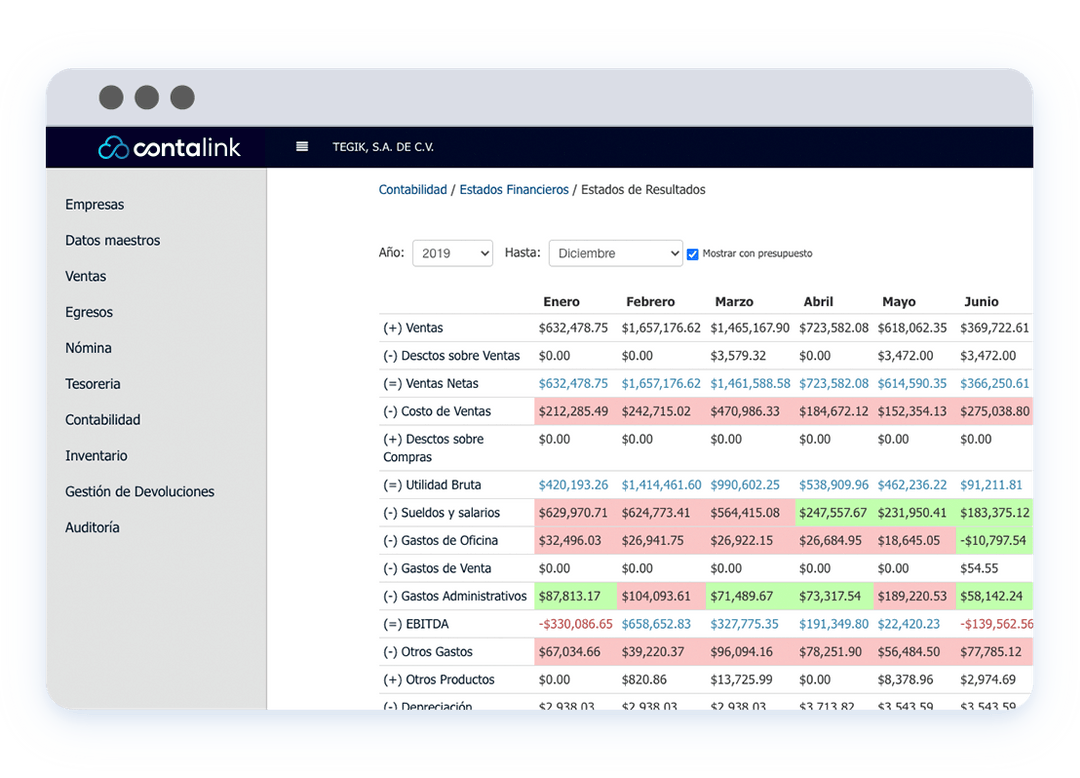The image size is (1080, 778).
Task: Uncheck 'Mostrar con presupuesto'
Action: click(x=692, y=253)
